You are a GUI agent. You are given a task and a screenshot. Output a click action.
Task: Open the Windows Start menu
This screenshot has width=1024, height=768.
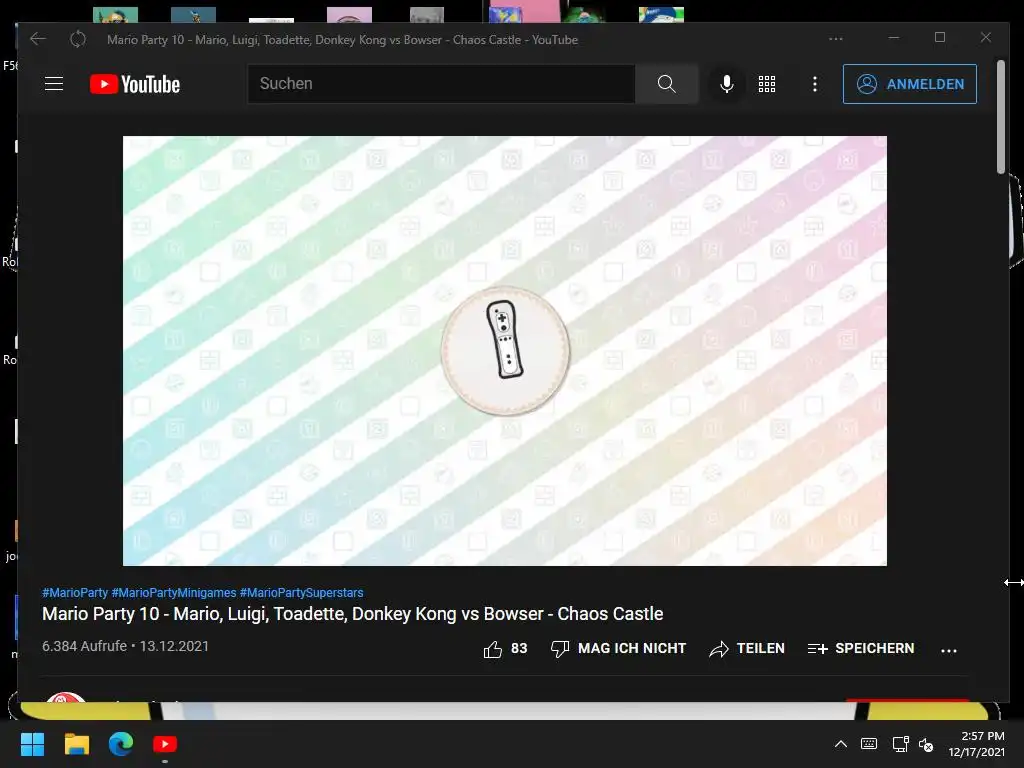tap(32, 744)
